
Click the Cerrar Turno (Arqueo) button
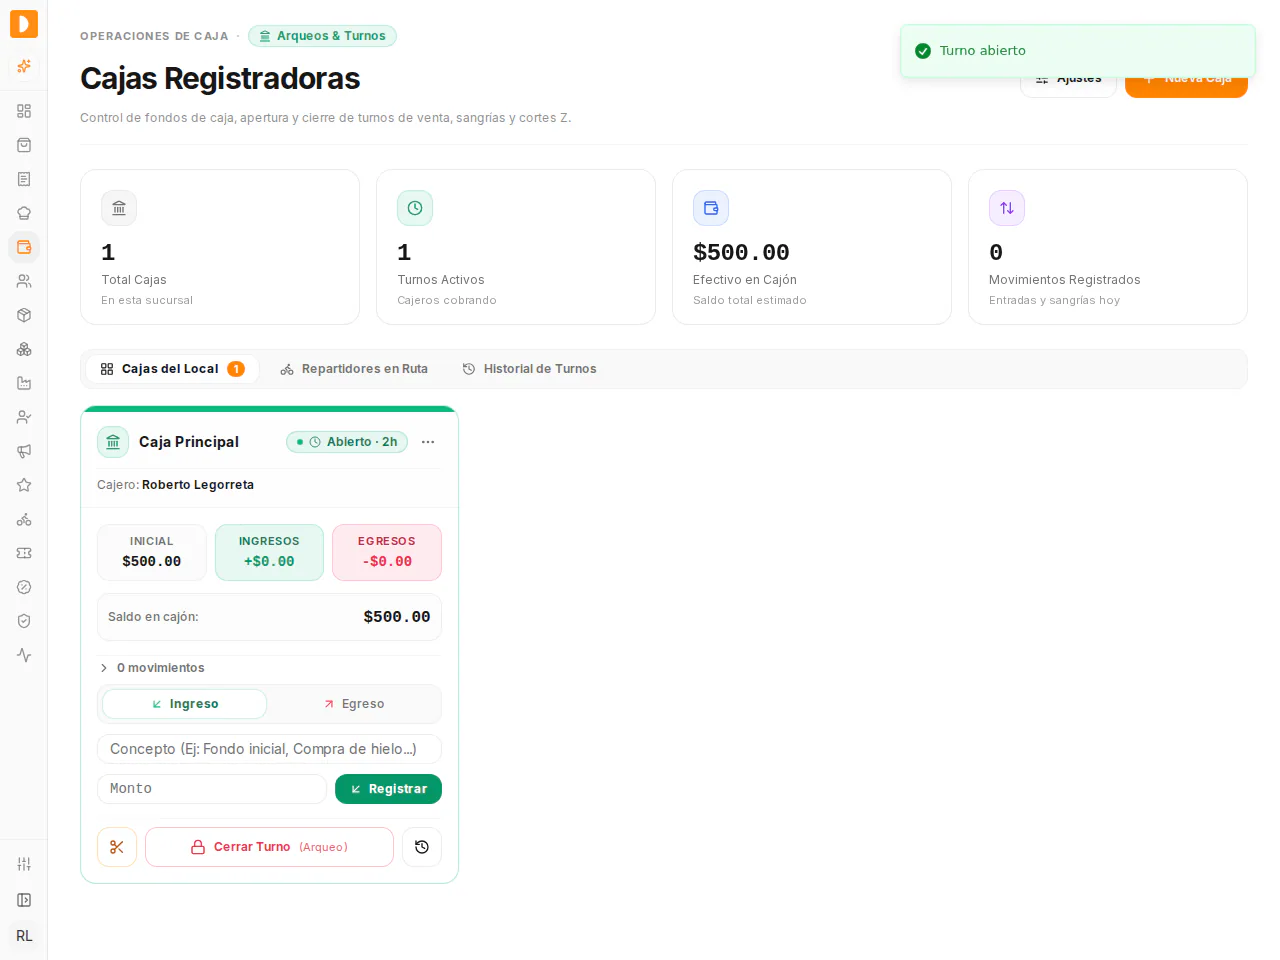point(269,847)
